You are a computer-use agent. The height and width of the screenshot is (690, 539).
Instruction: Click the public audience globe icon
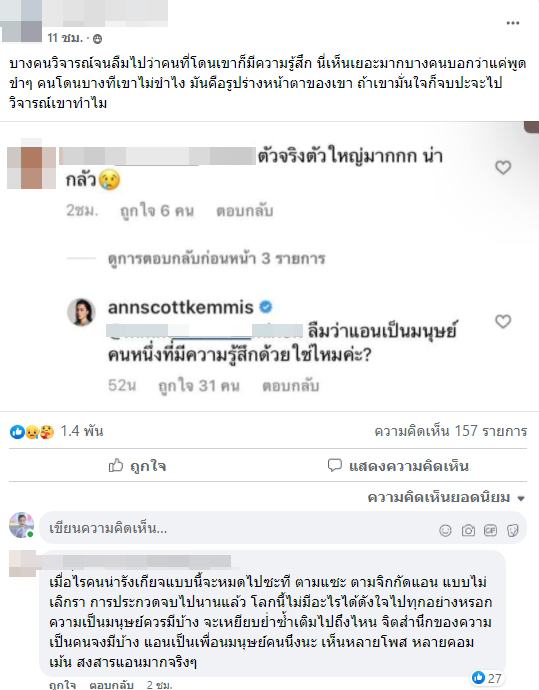tap(98, 39)
